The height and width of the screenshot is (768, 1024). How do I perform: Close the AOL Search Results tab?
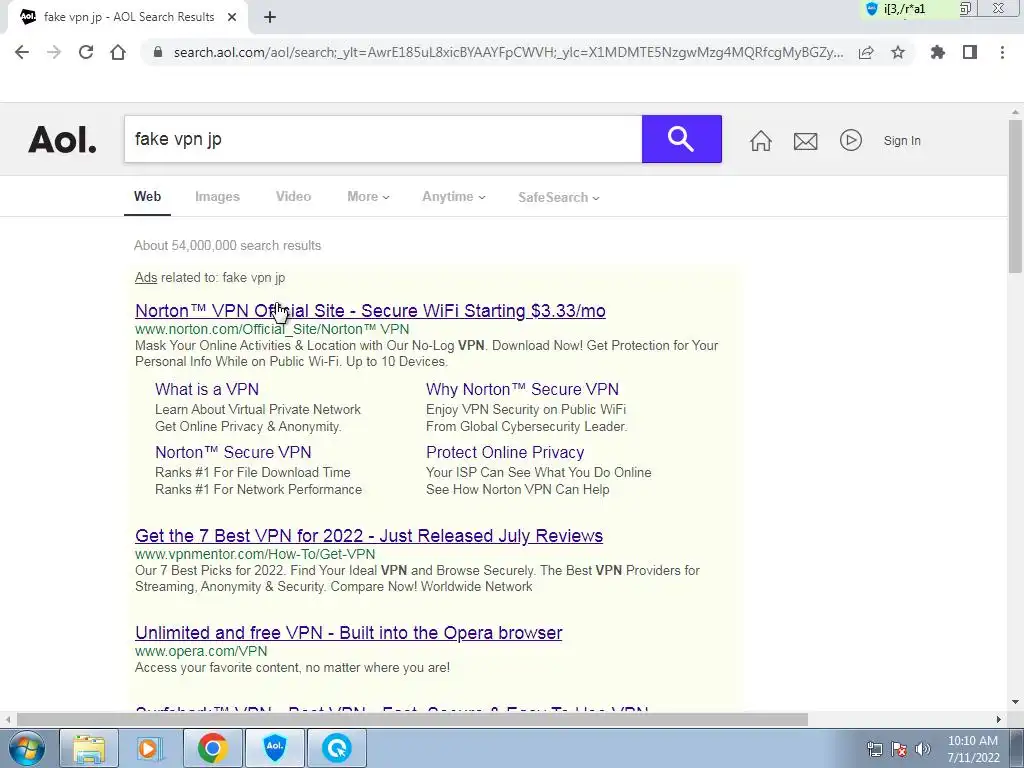232,17
